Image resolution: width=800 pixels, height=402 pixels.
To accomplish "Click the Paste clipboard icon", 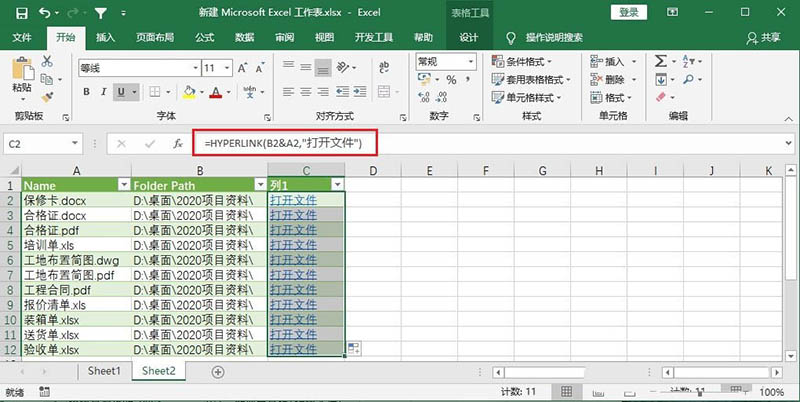I will 21,69.
